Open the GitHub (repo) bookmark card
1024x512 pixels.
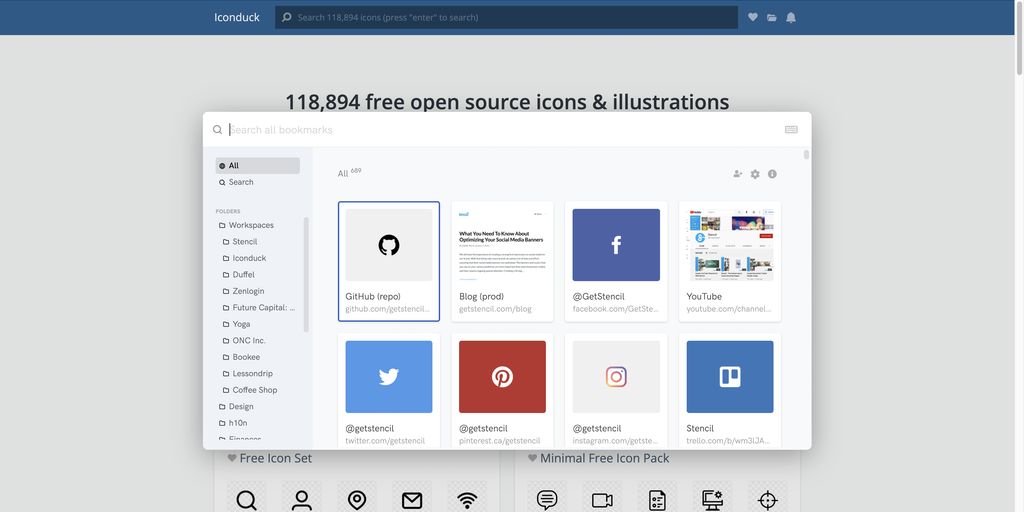tap(388, 261)
